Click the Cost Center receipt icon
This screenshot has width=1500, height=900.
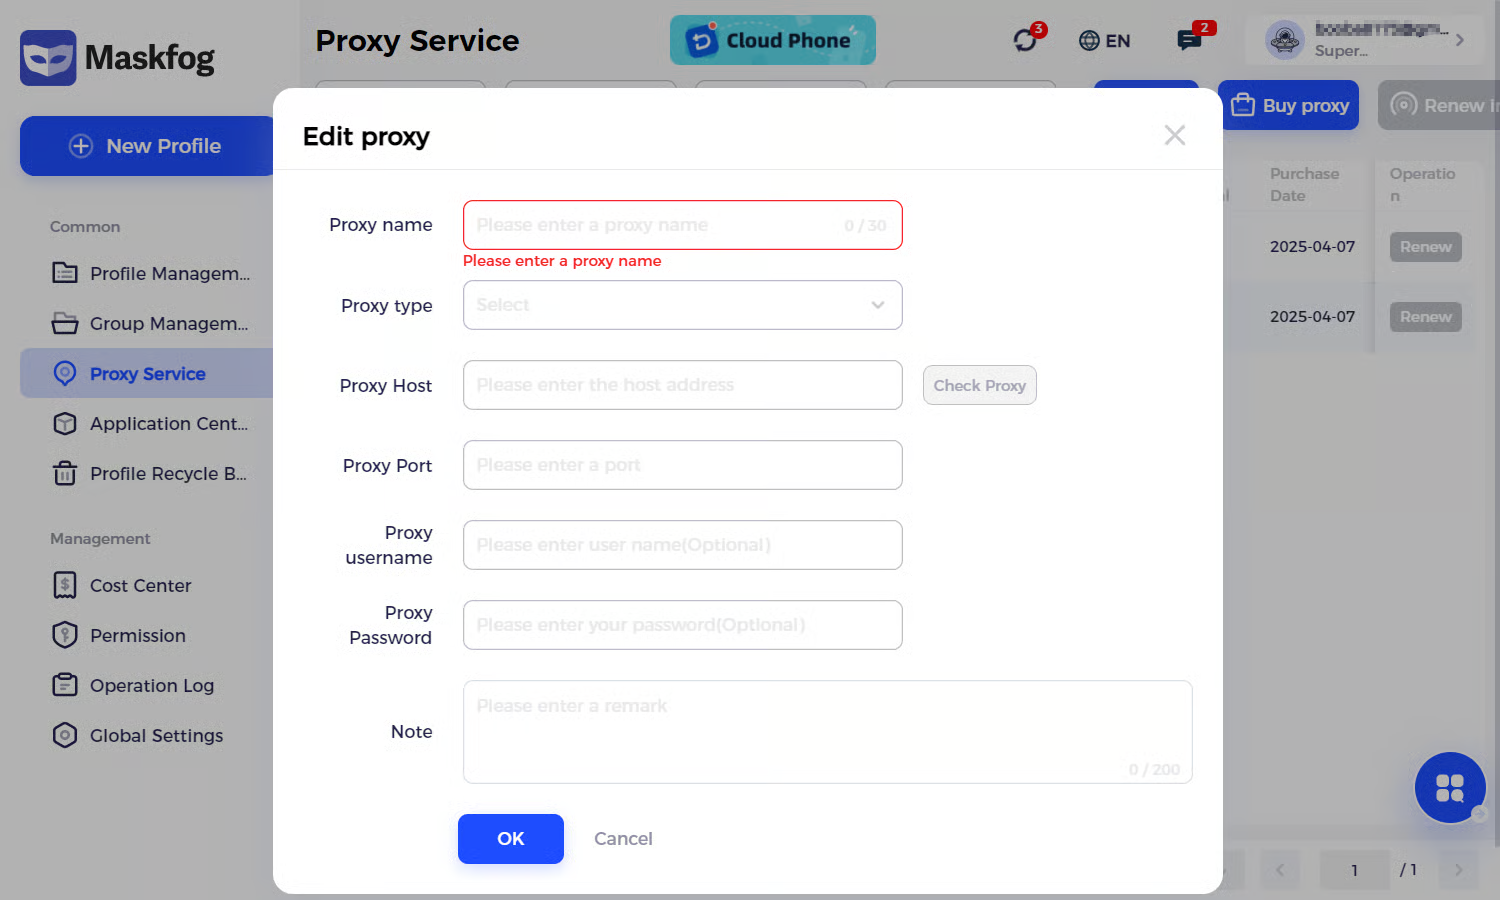point(65,585)
